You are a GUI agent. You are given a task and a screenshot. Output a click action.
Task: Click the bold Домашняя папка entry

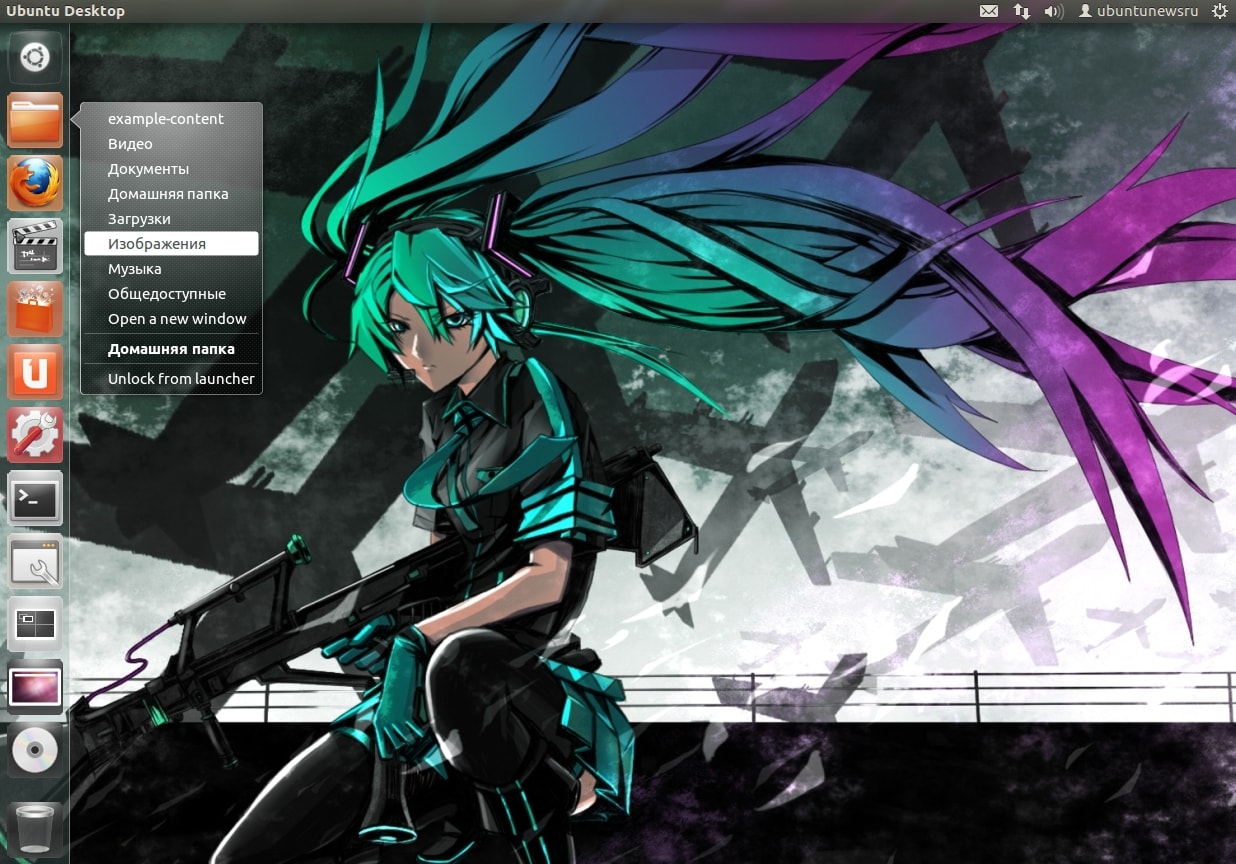tap(171, 349)
